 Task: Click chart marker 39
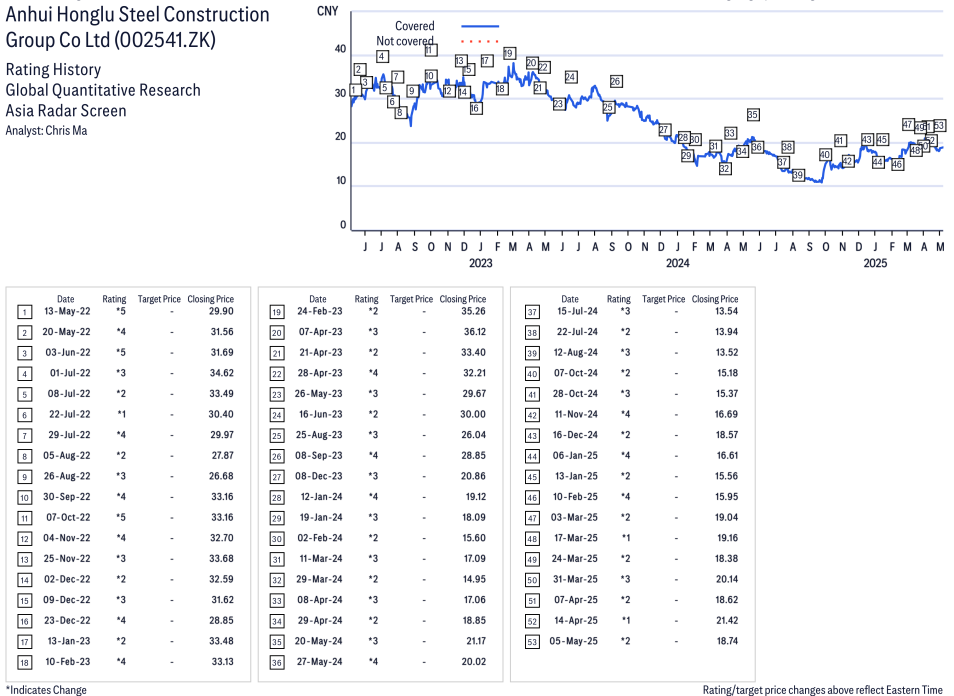click(x=798, y=175)
